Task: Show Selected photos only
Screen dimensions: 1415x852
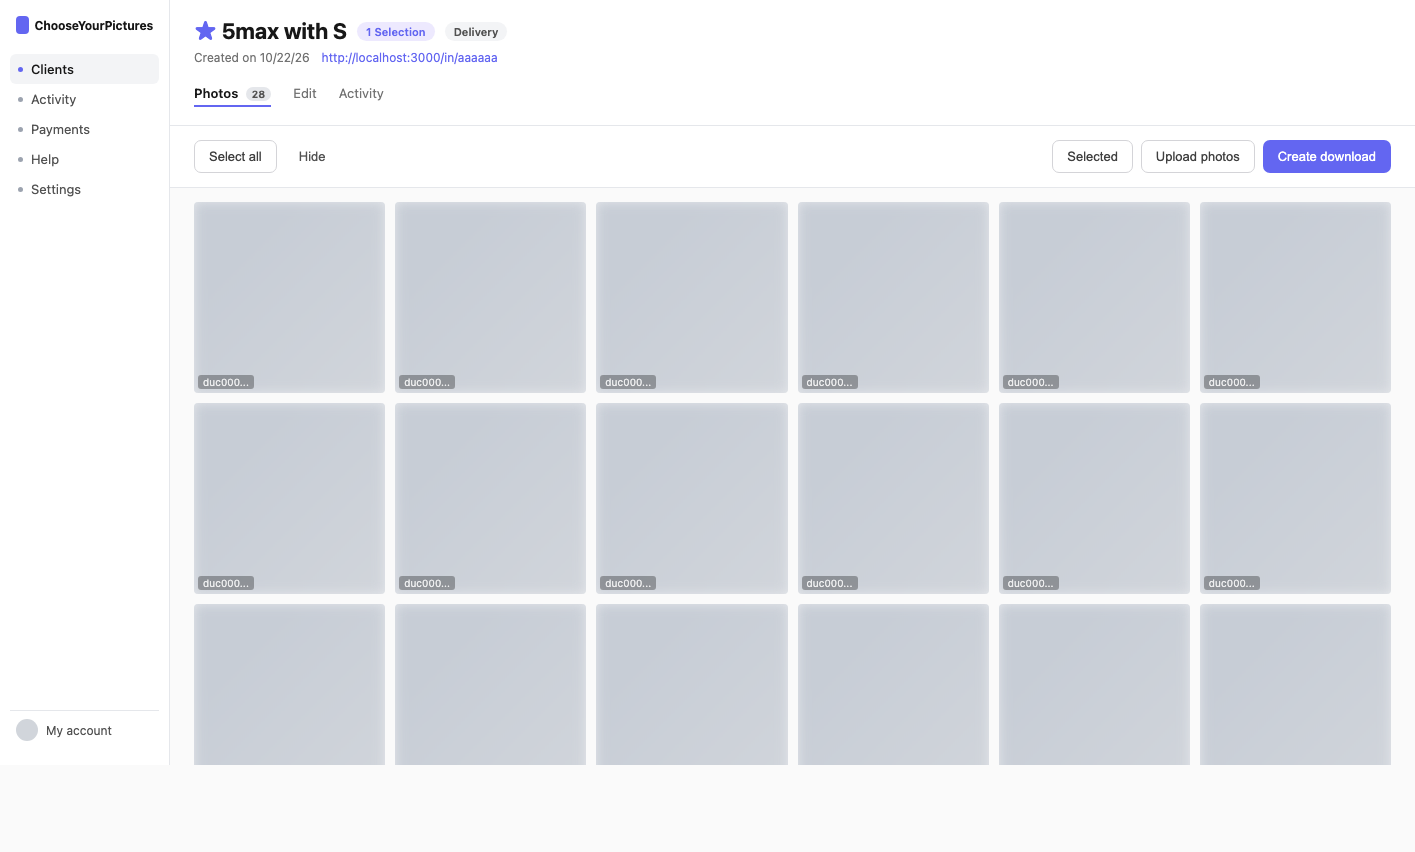Action: coord(1092,156)
